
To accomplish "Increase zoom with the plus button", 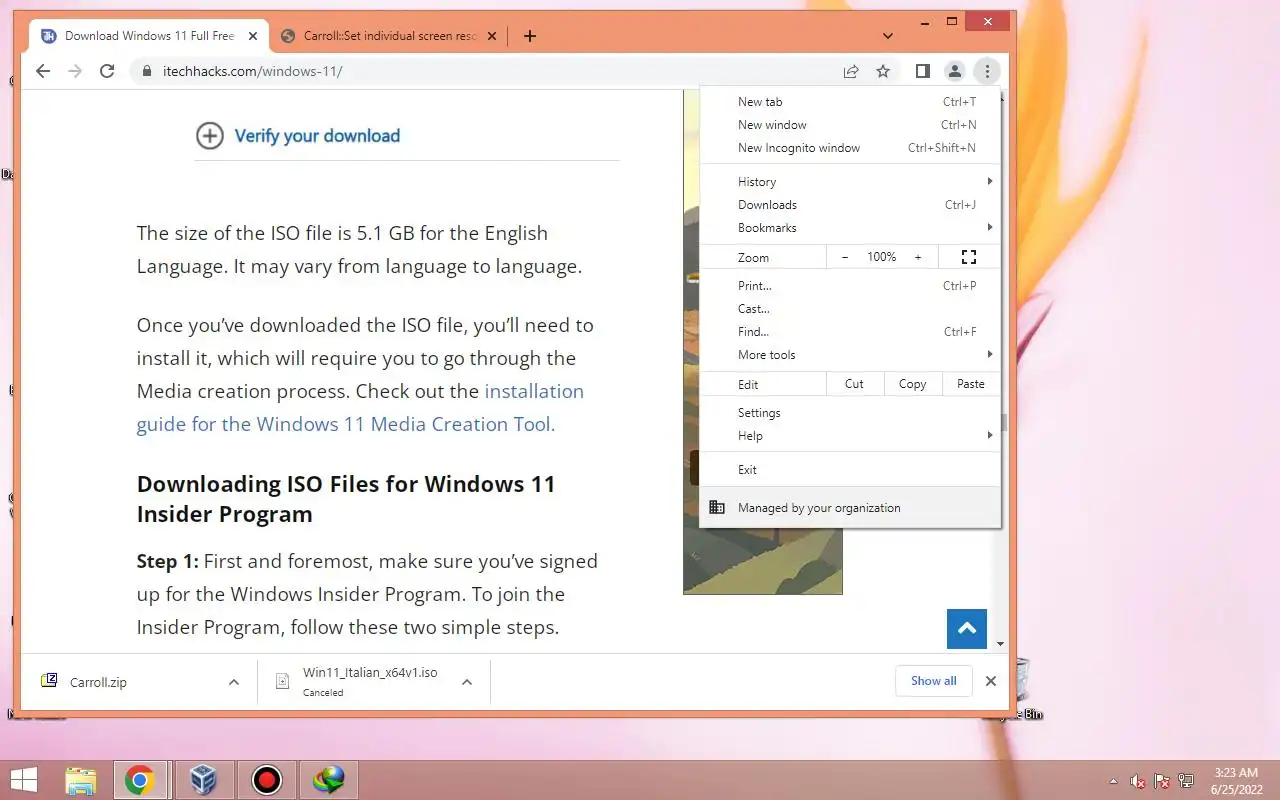I will (918, 257).
